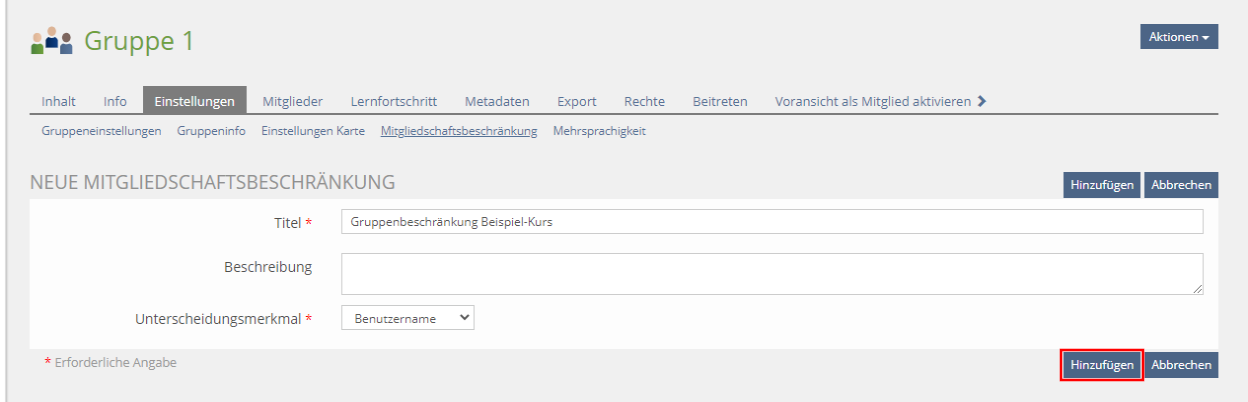
Task: Click the chevron arrow after Voransicht als Mitglied
Action: coord(982,101)
